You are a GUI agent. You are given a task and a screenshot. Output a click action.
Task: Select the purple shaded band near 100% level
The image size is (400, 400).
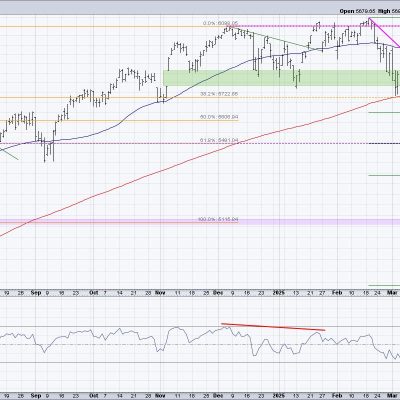tap(200, 222)
